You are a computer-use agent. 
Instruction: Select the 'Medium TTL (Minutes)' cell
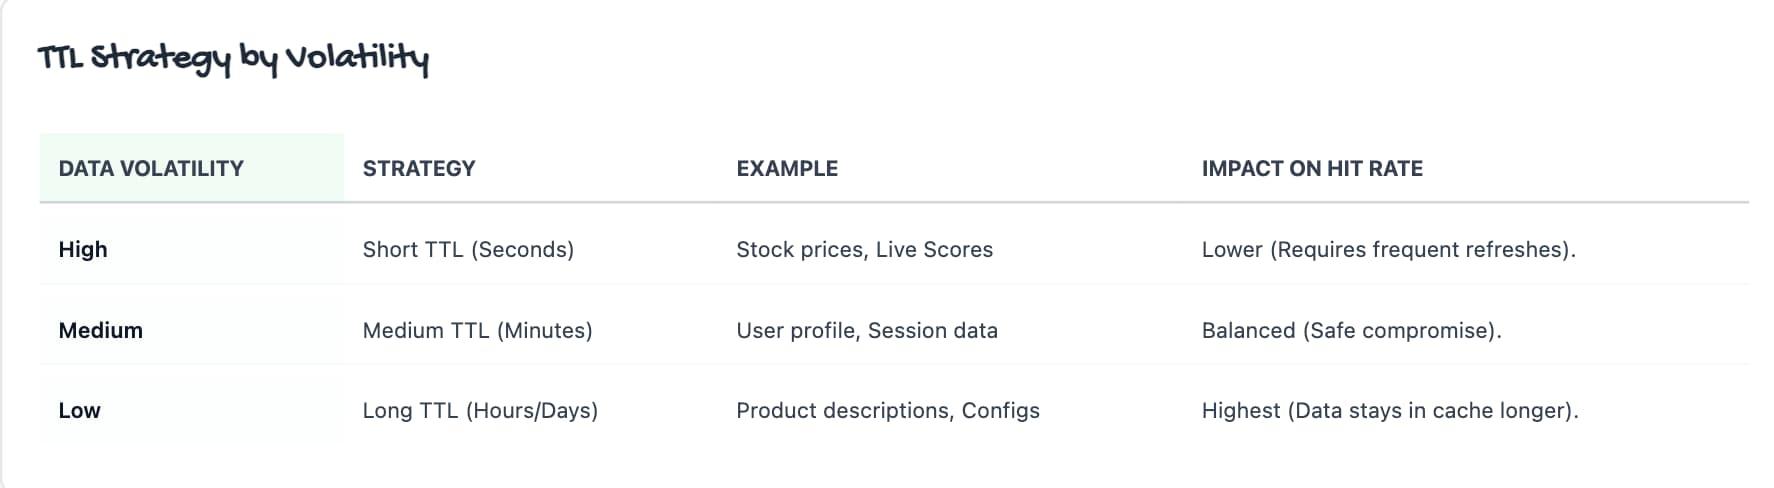(477, 331)
